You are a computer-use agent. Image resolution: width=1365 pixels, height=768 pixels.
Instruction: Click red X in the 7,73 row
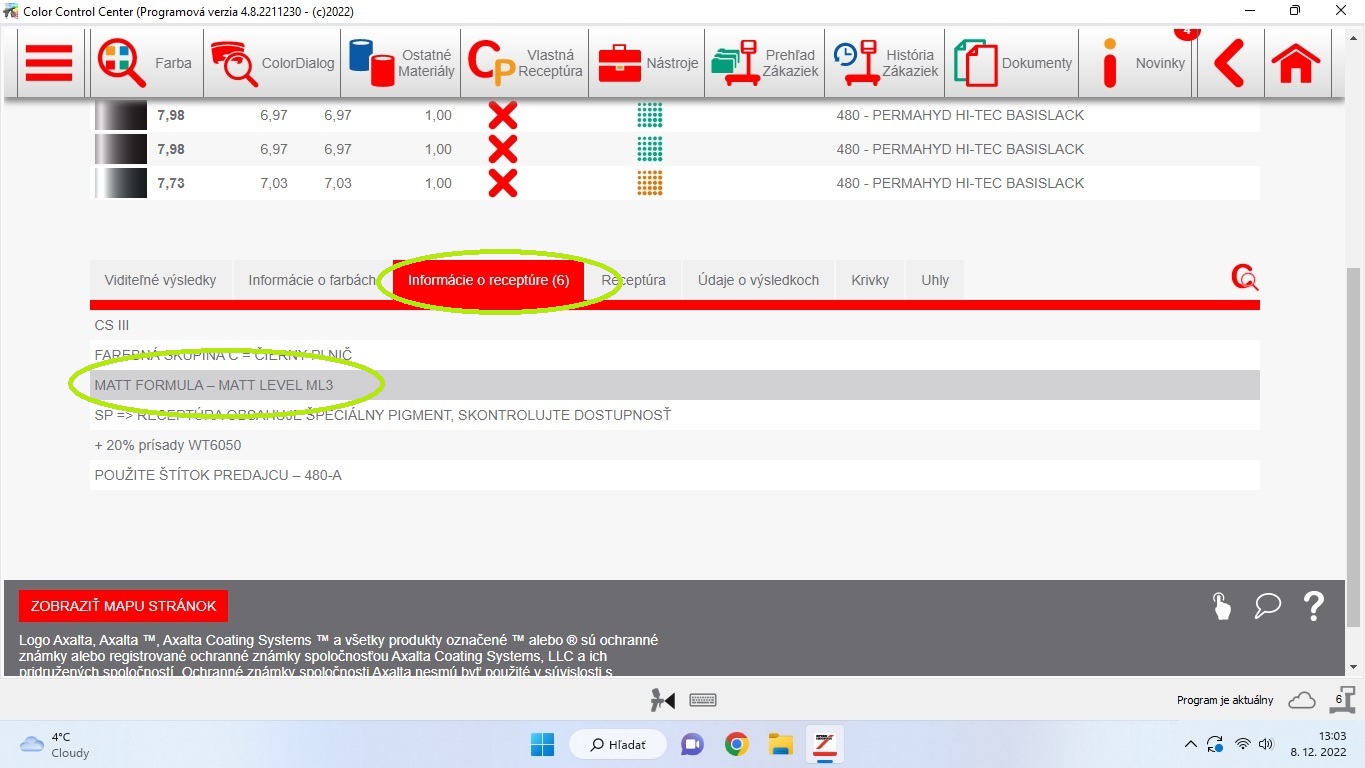pos(502,183)
